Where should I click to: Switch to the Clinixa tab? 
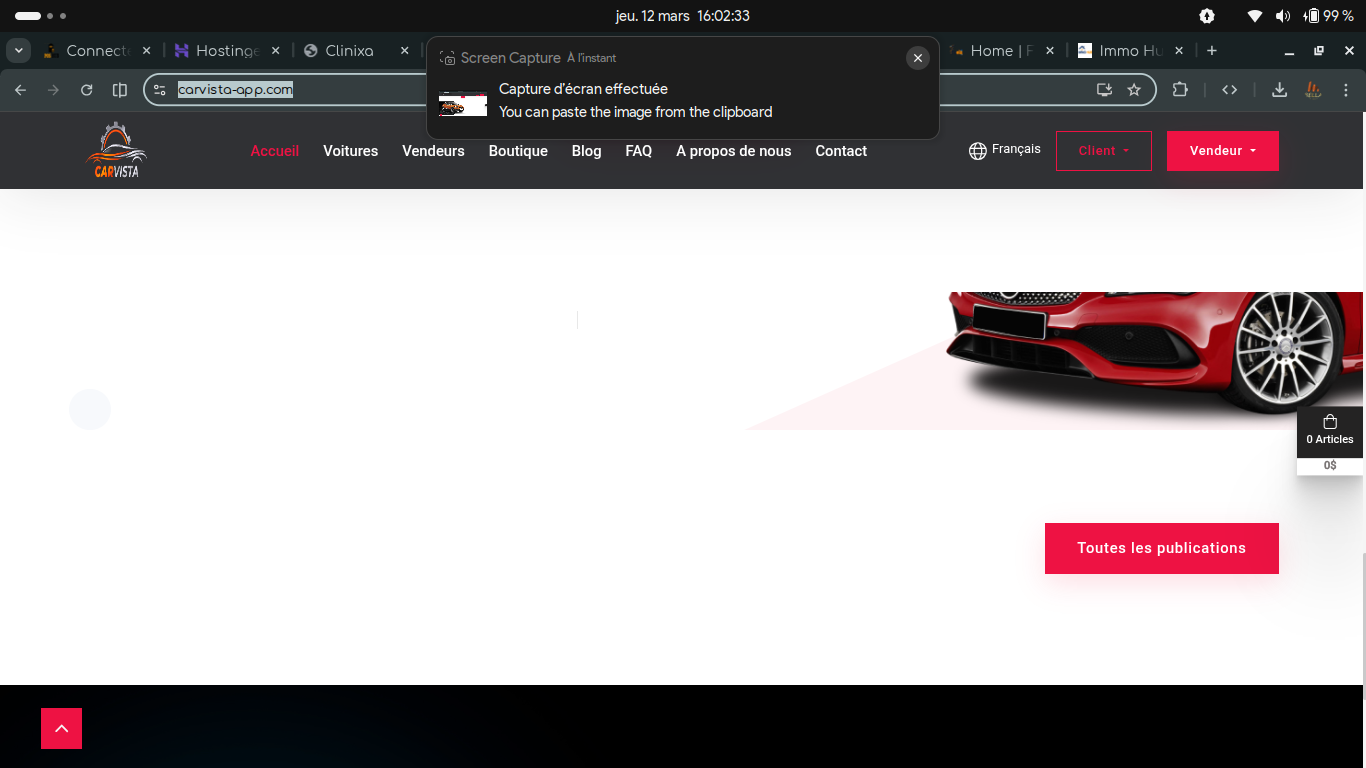tap(349, 51)
